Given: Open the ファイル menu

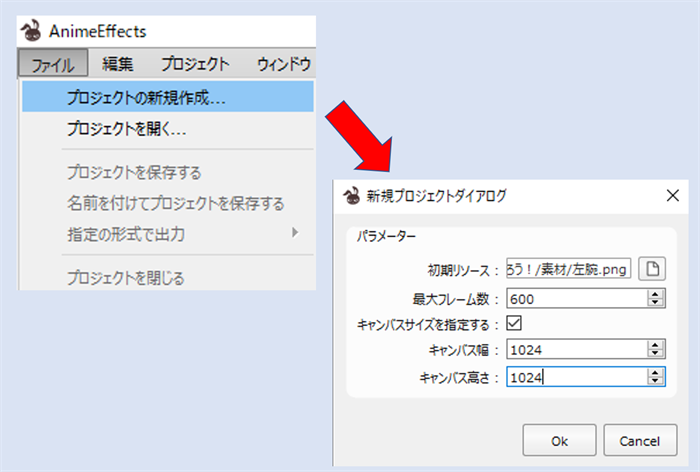Looking at the screenshot, I should [53, 64].
